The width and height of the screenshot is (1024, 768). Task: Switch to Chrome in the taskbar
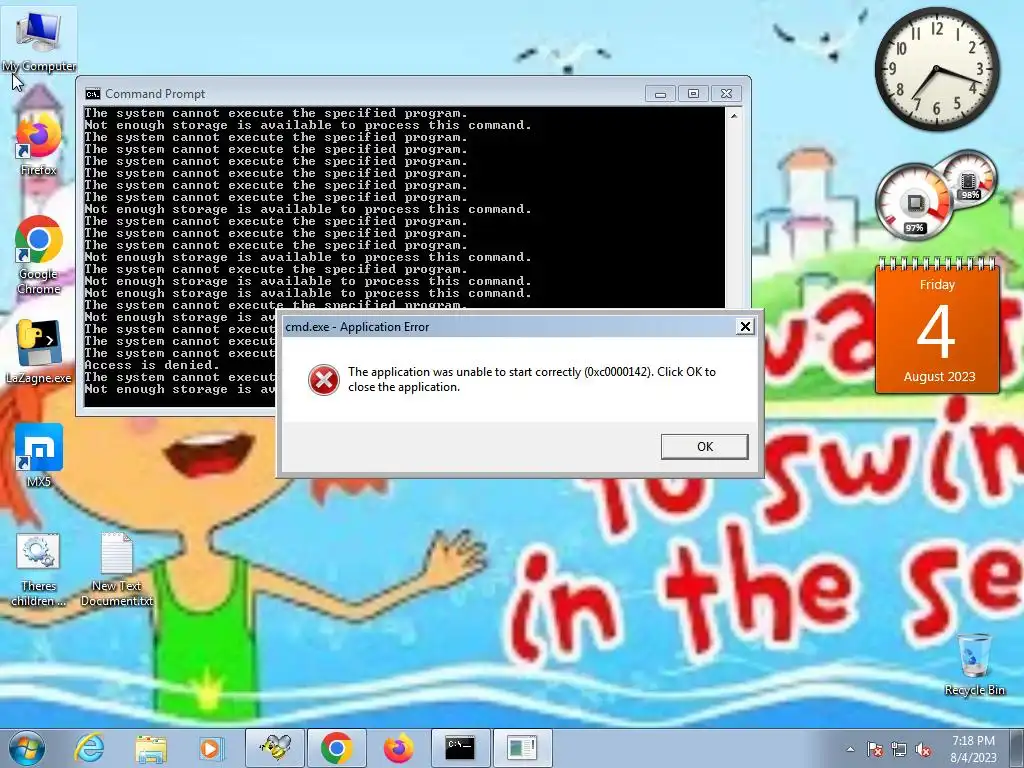click(x=337, y=748)
